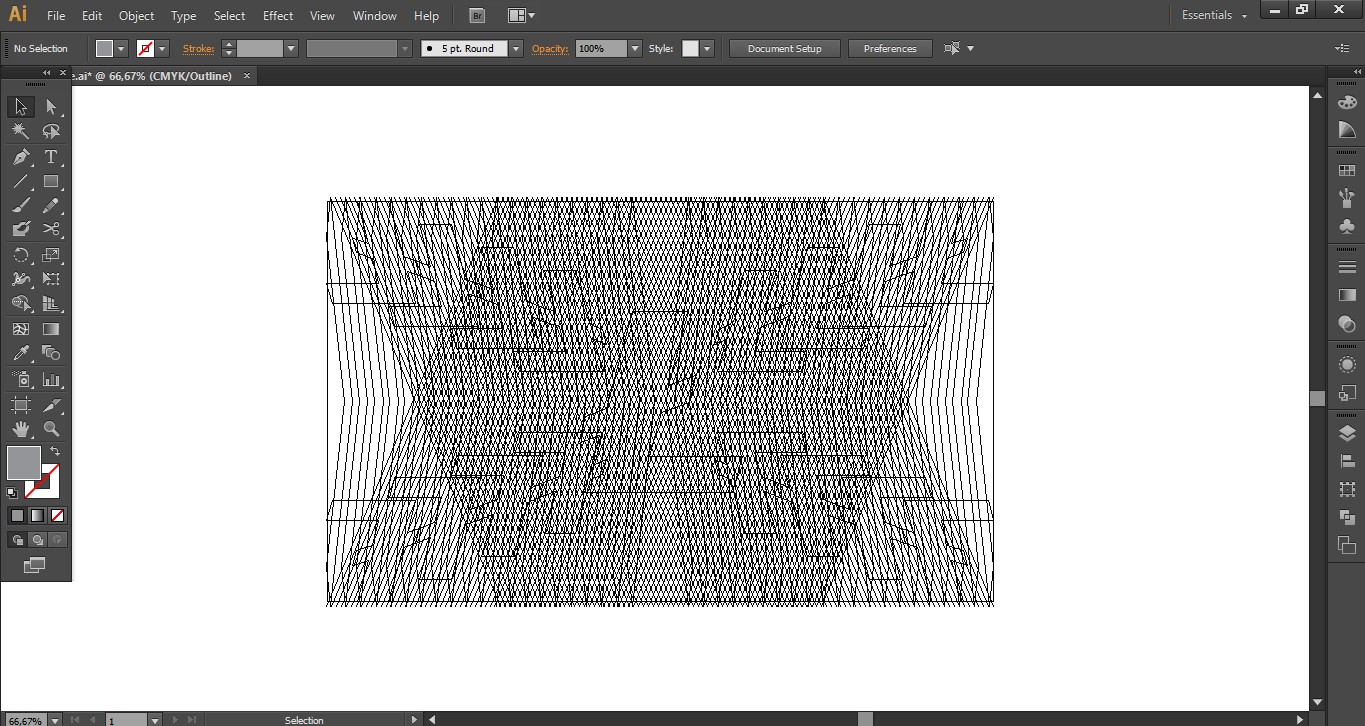Screen dimensions: 1365x726
Task: Select the Zoom tool
Action: tap(51, 430)
